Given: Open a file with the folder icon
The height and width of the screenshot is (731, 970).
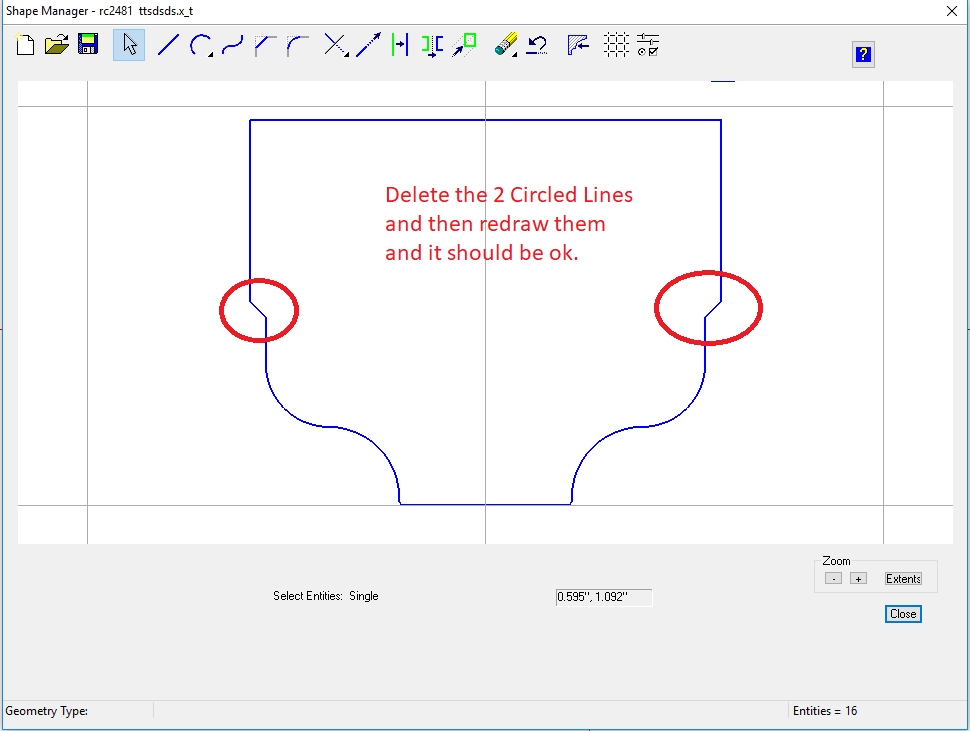Looking at the screenshot, I should coord(57,45).
